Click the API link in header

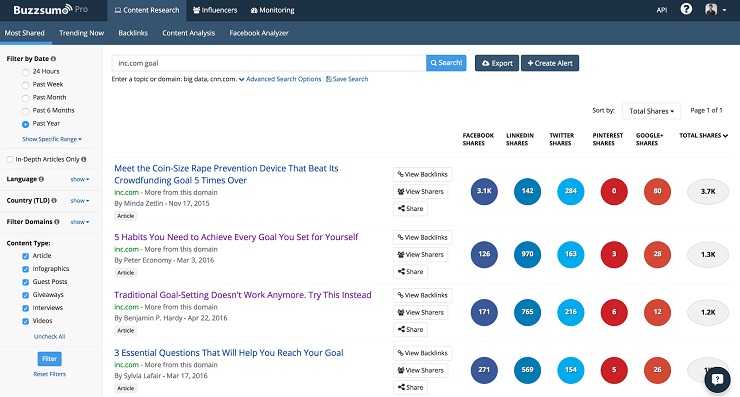point(662,10)
